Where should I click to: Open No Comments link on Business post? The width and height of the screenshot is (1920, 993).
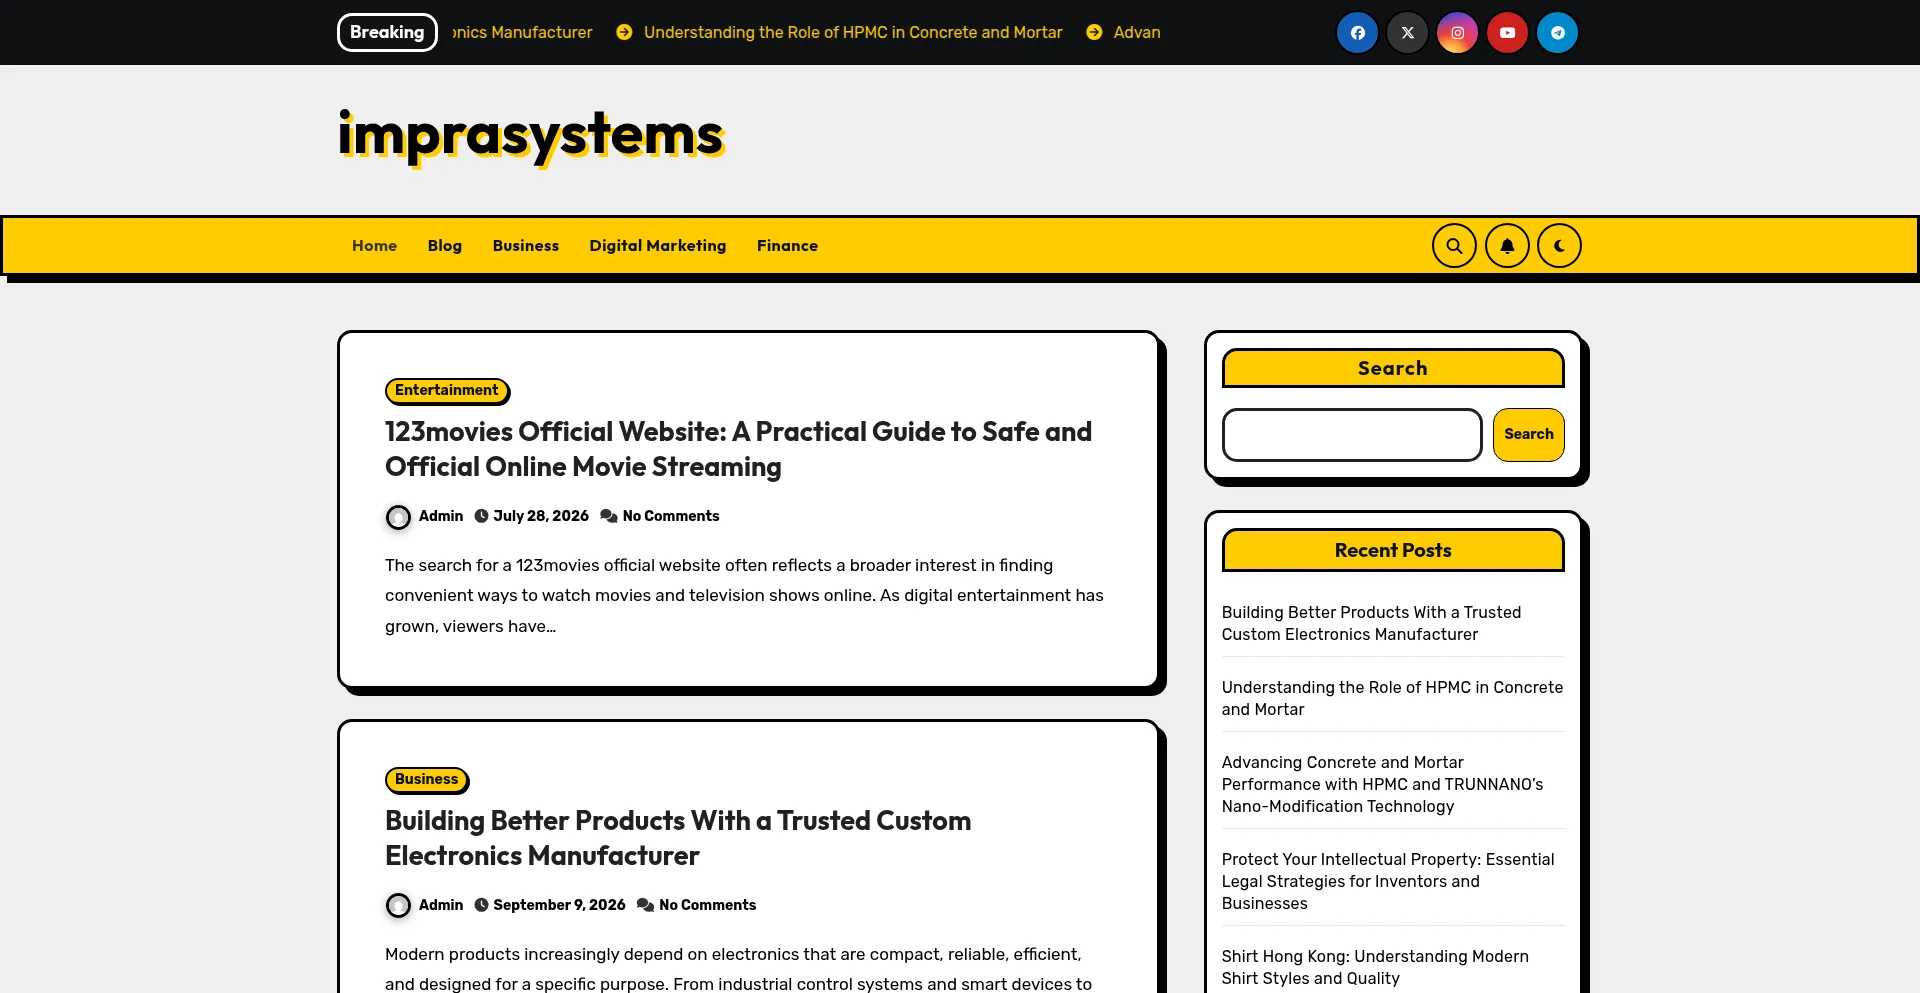[x=707, y=905]
